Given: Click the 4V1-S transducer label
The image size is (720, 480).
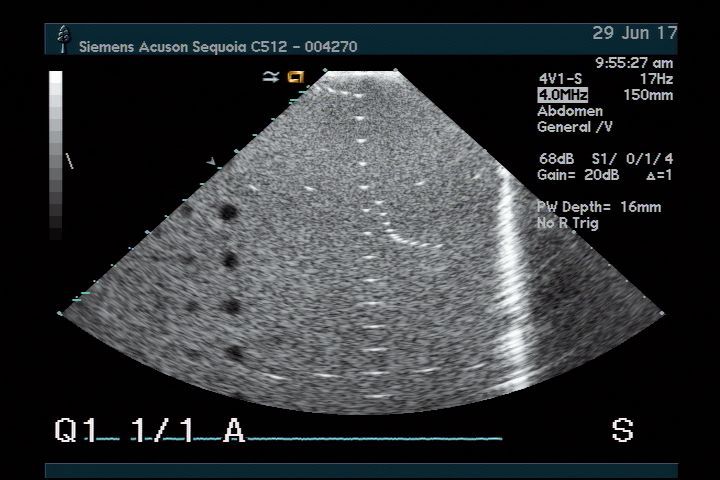Looking at the screenshot, I should [560, 79].
